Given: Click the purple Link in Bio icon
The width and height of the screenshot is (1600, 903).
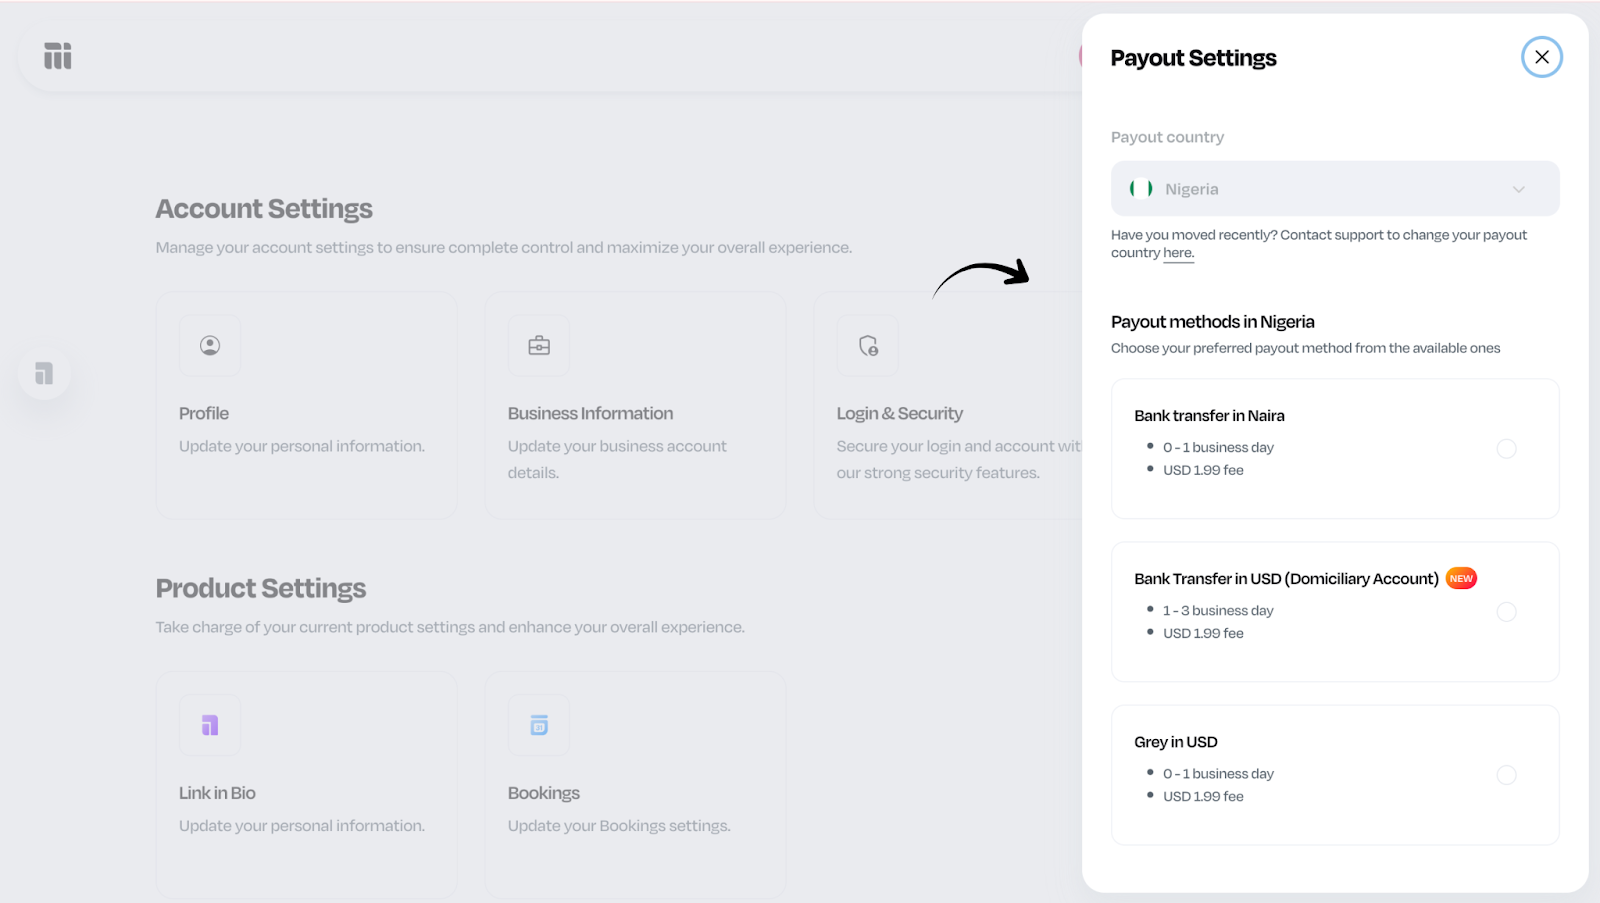Looking at the screenshot, I should pyautogui.click(x=210, y=725).
